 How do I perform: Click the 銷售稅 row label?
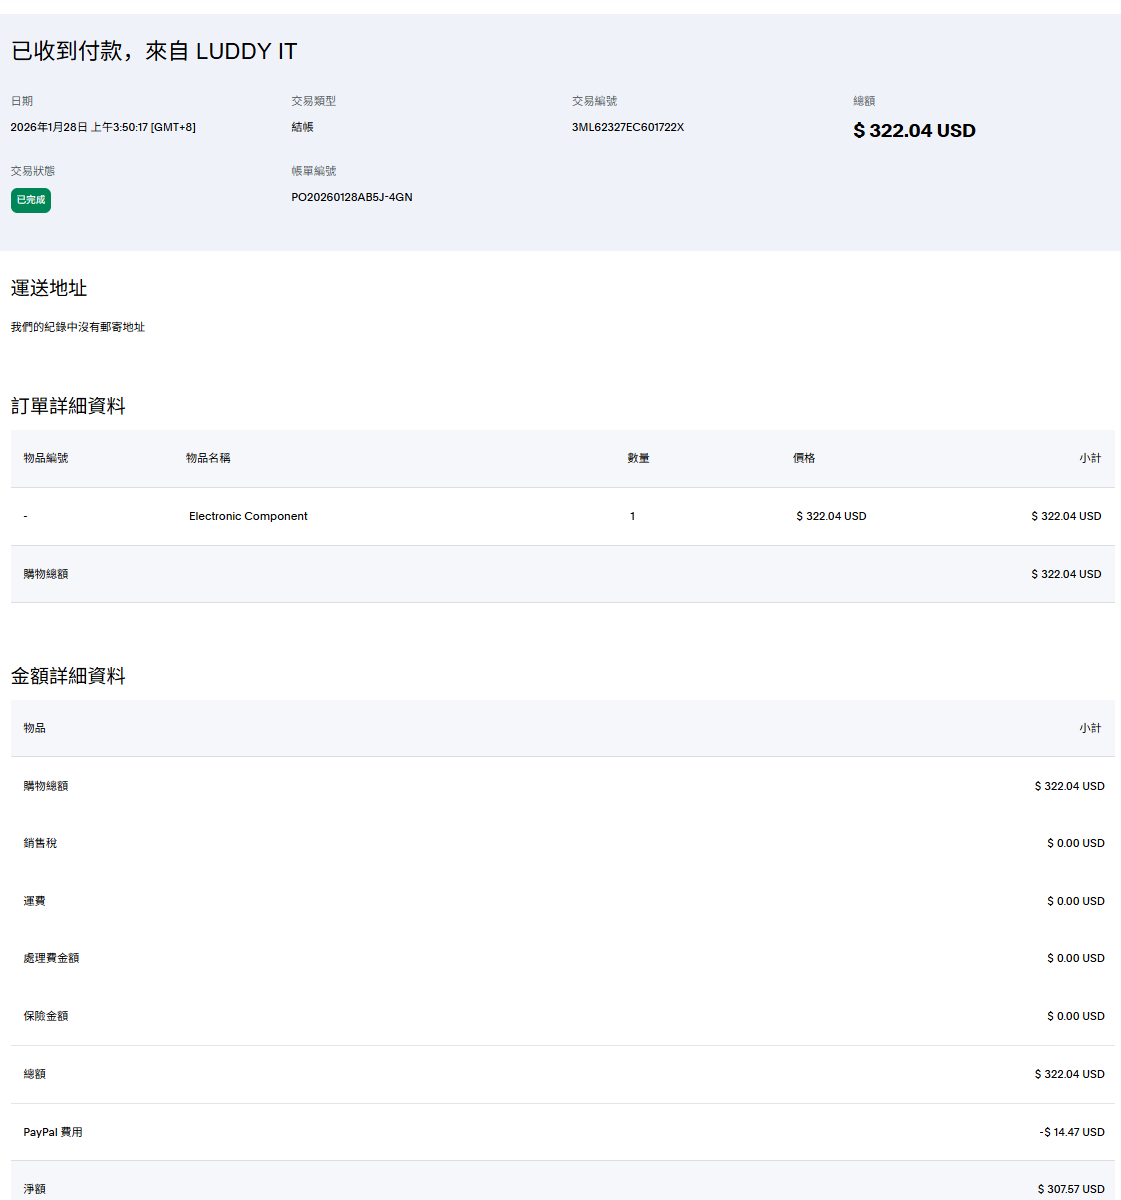coord(40,843)
